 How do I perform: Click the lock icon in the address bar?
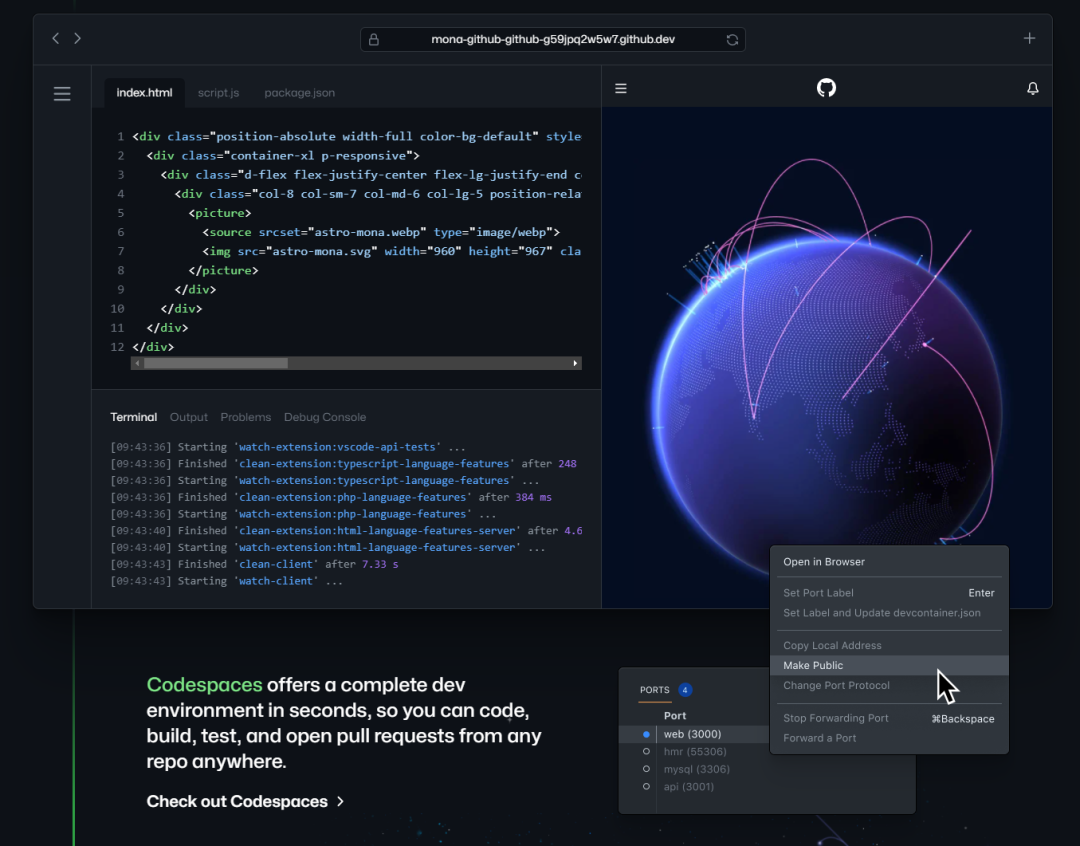(374, 39)
